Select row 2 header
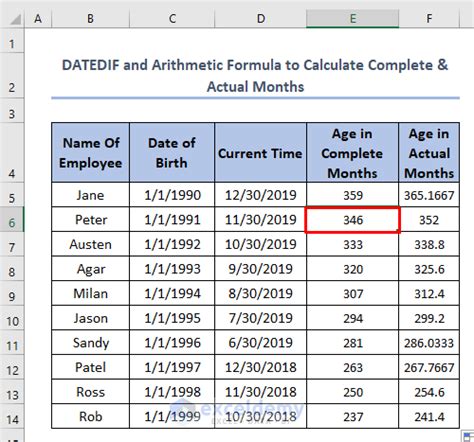 12,75
